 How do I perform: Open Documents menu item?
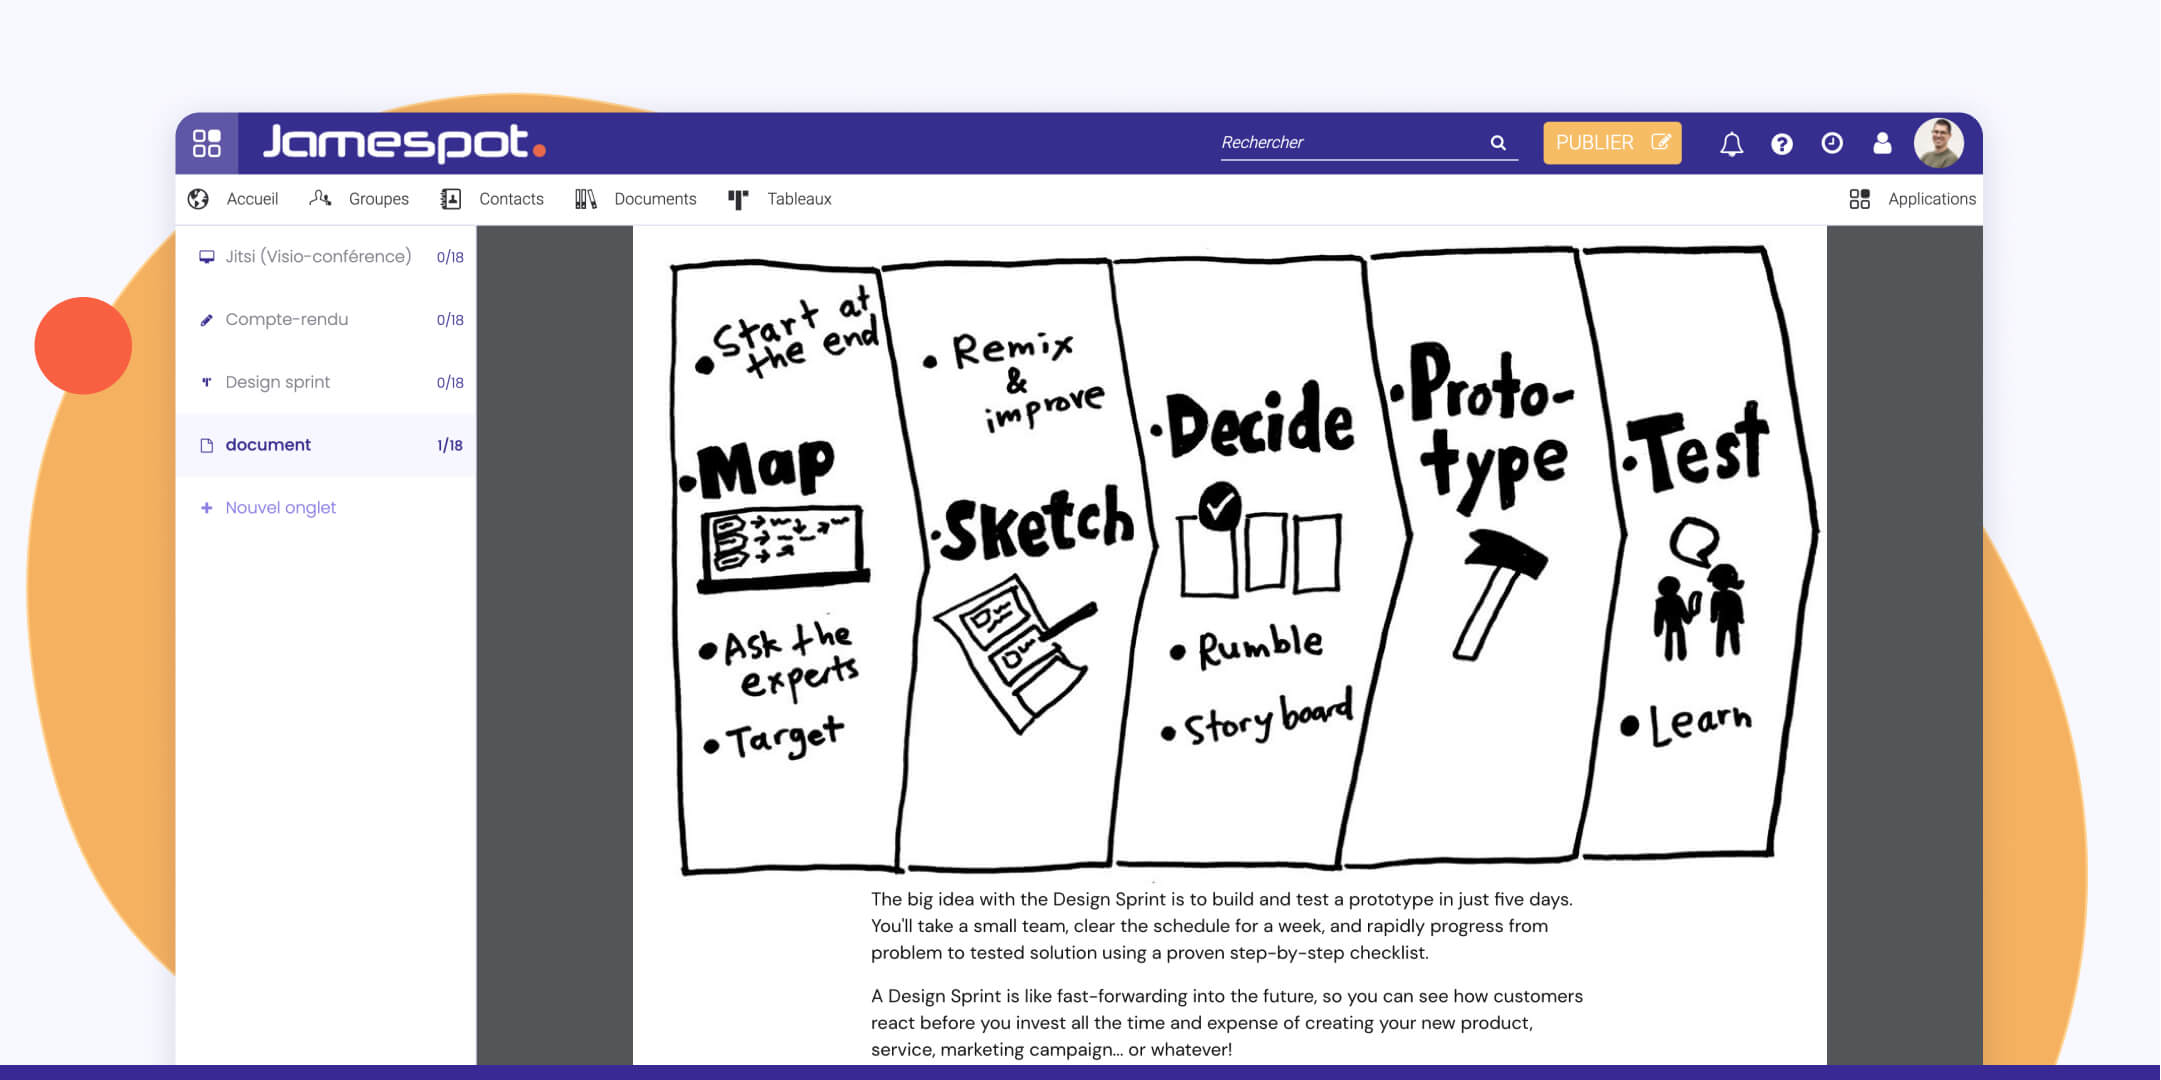point(655,199)
